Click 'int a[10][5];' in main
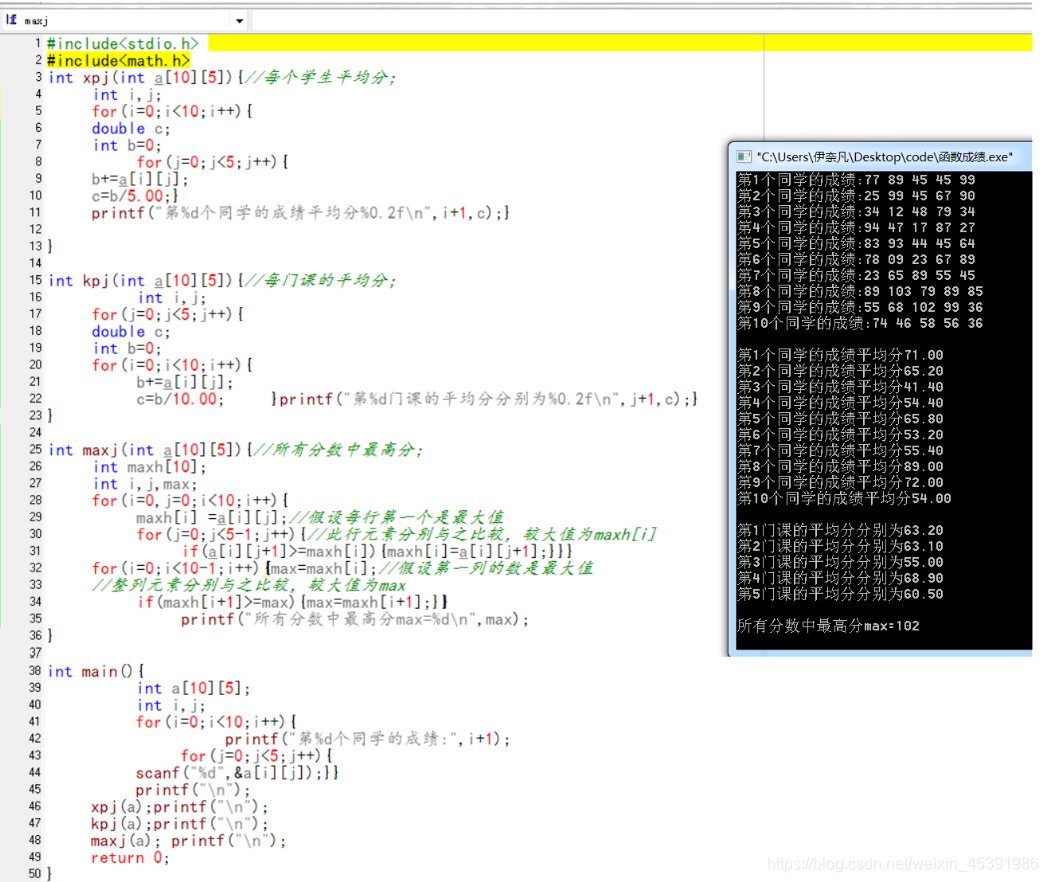Image resolution: width=1048 pixels, height=882 pixels. tap(194, 688)
